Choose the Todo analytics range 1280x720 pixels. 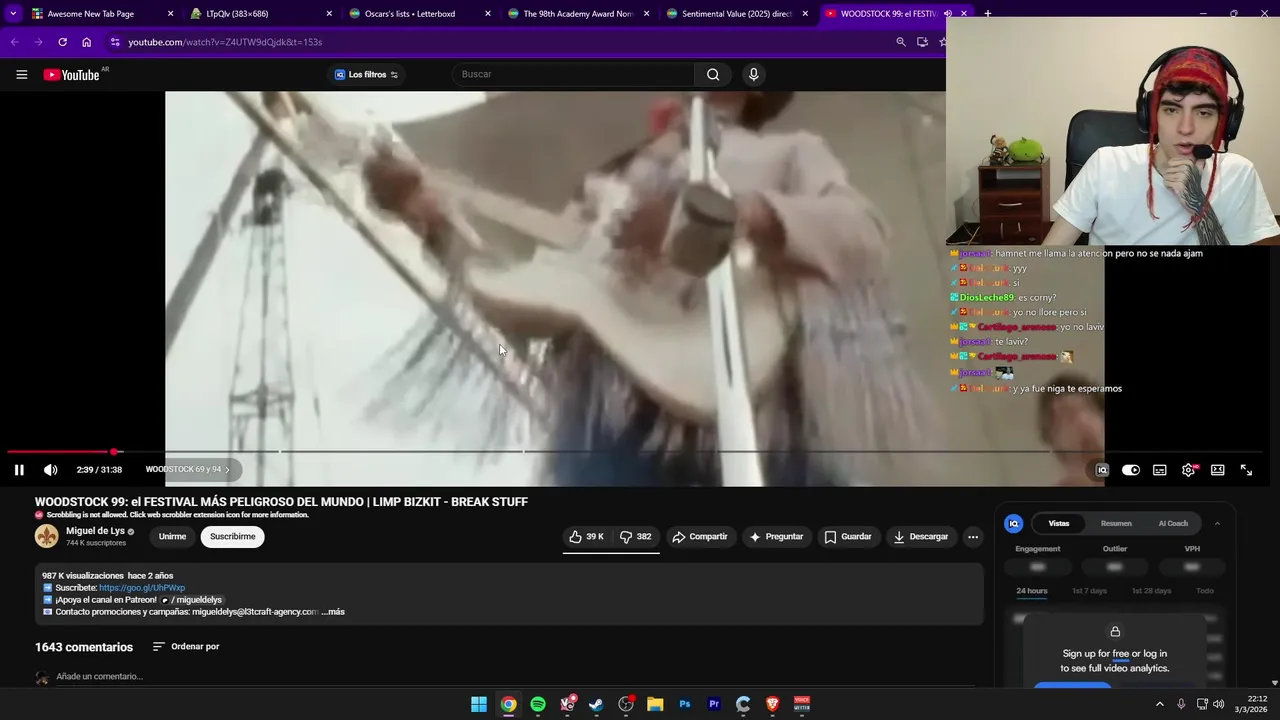[x=1205, y=591]
